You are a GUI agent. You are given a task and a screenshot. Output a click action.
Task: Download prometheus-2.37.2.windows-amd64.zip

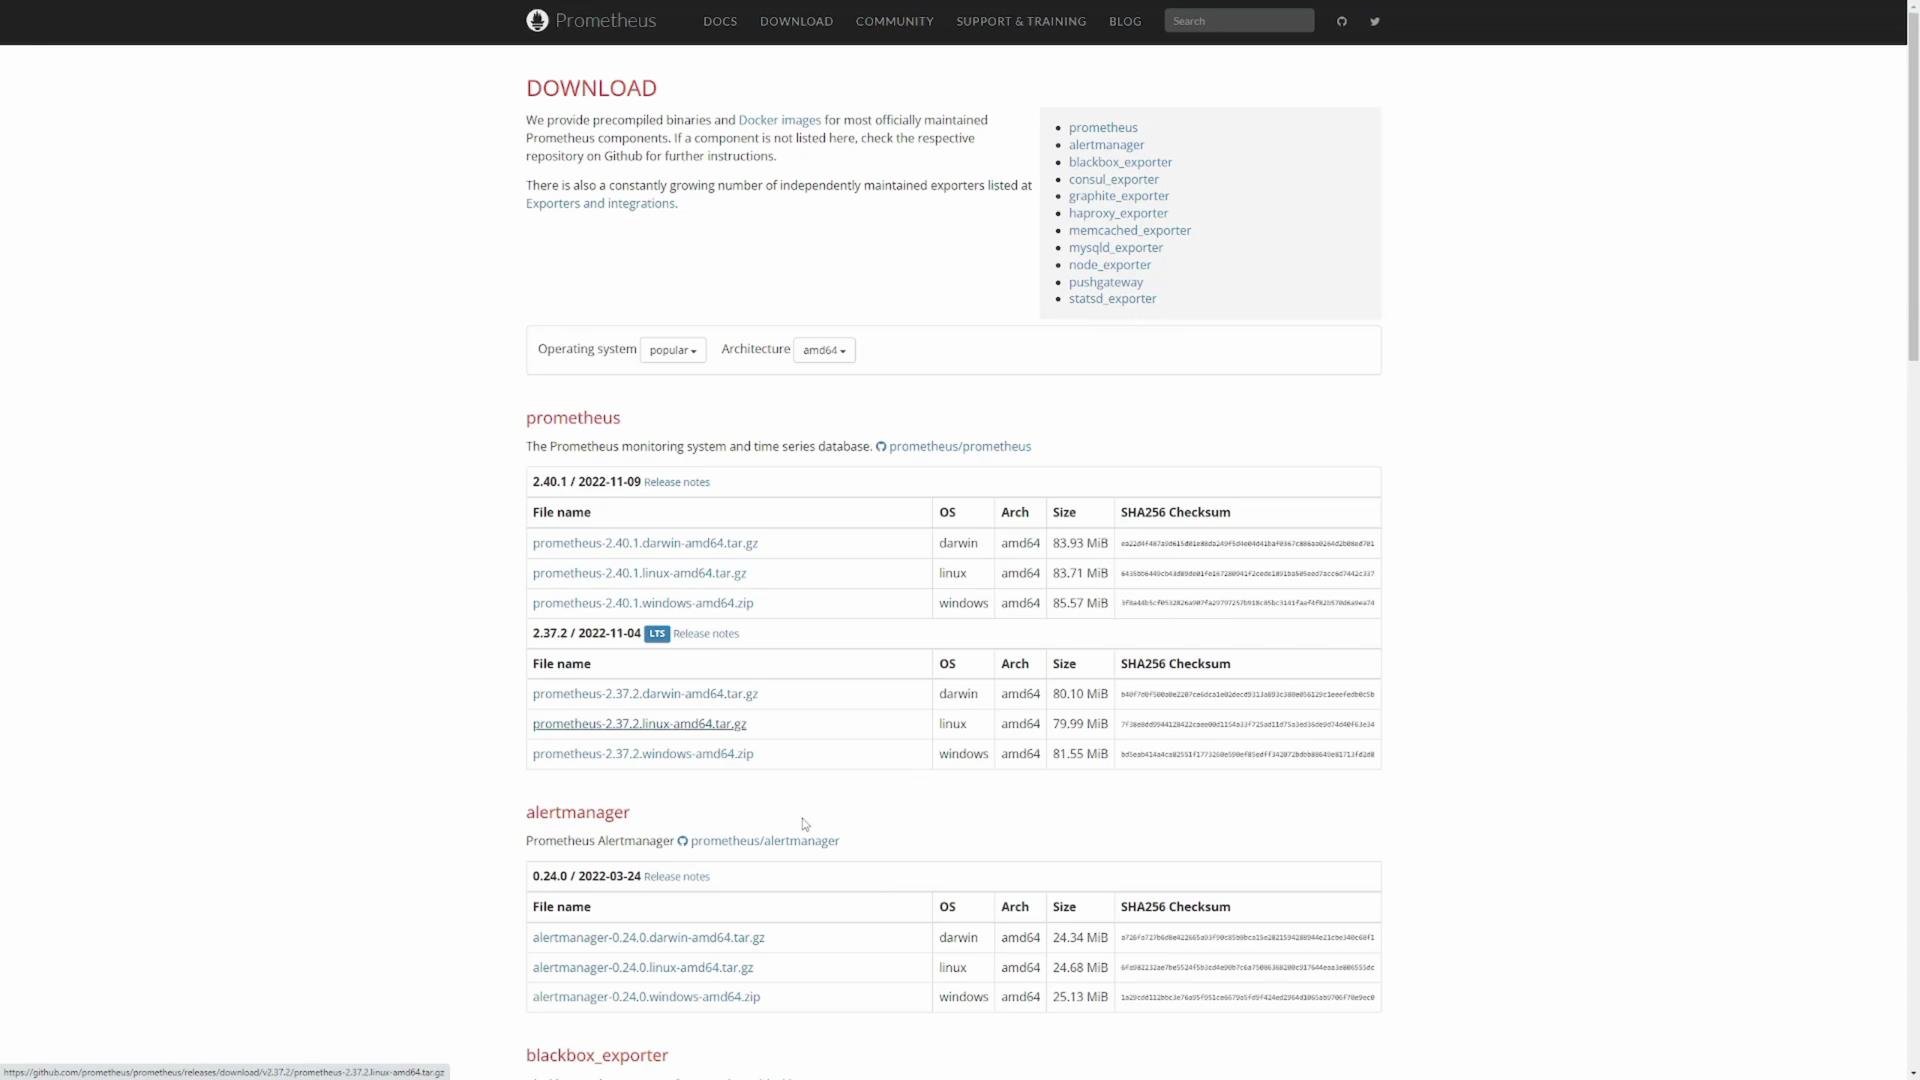coord(643,754)
